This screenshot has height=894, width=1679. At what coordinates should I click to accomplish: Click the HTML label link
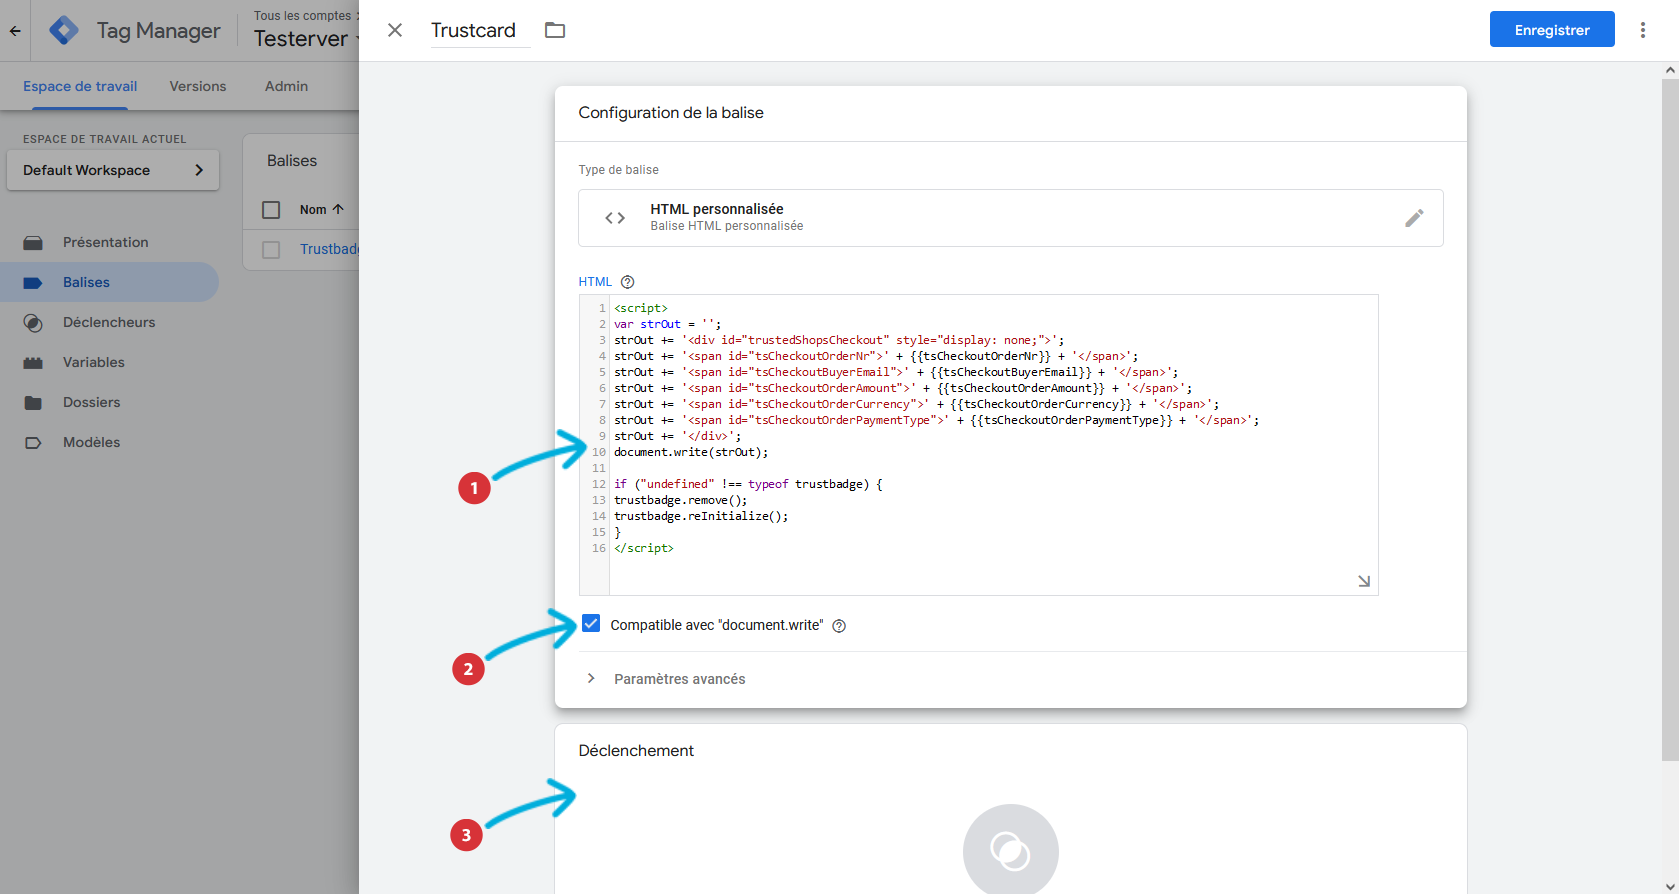point(595,282)
